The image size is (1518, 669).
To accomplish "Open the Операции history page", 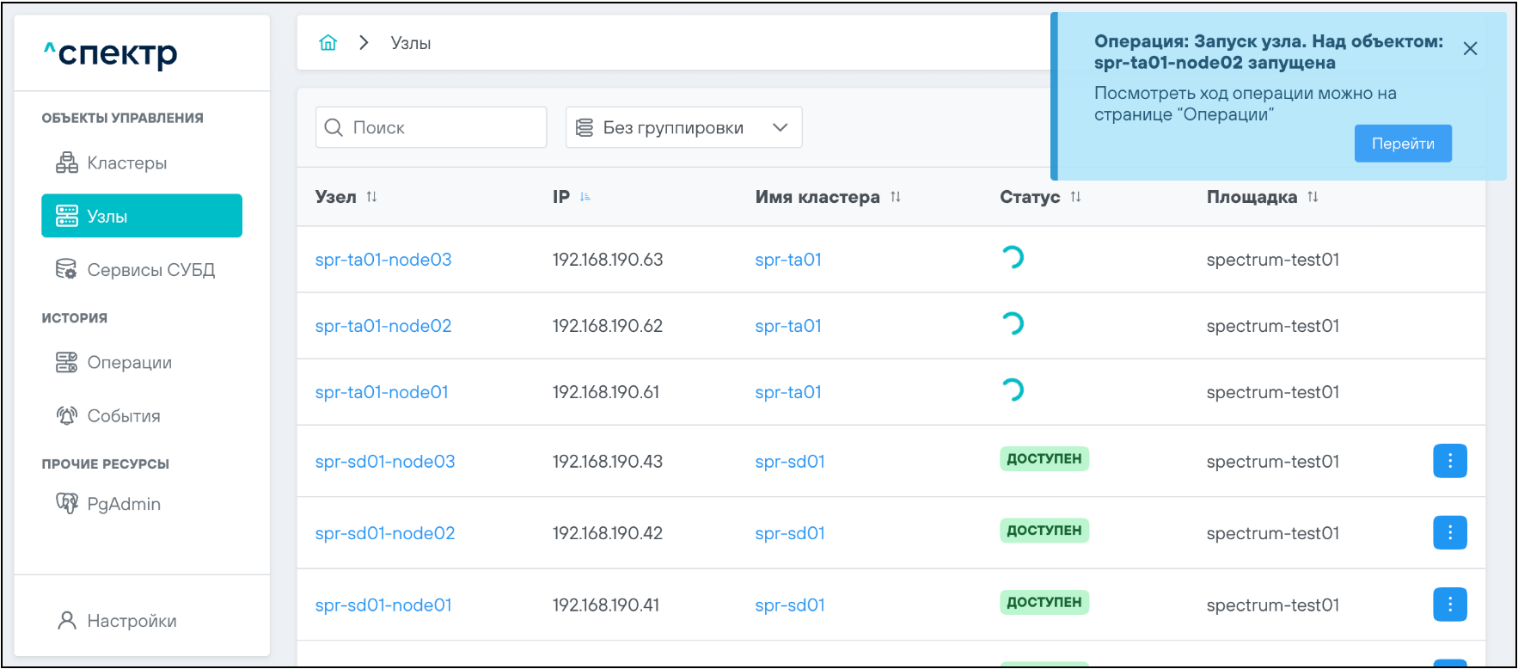I will click(x=129, y=363).
